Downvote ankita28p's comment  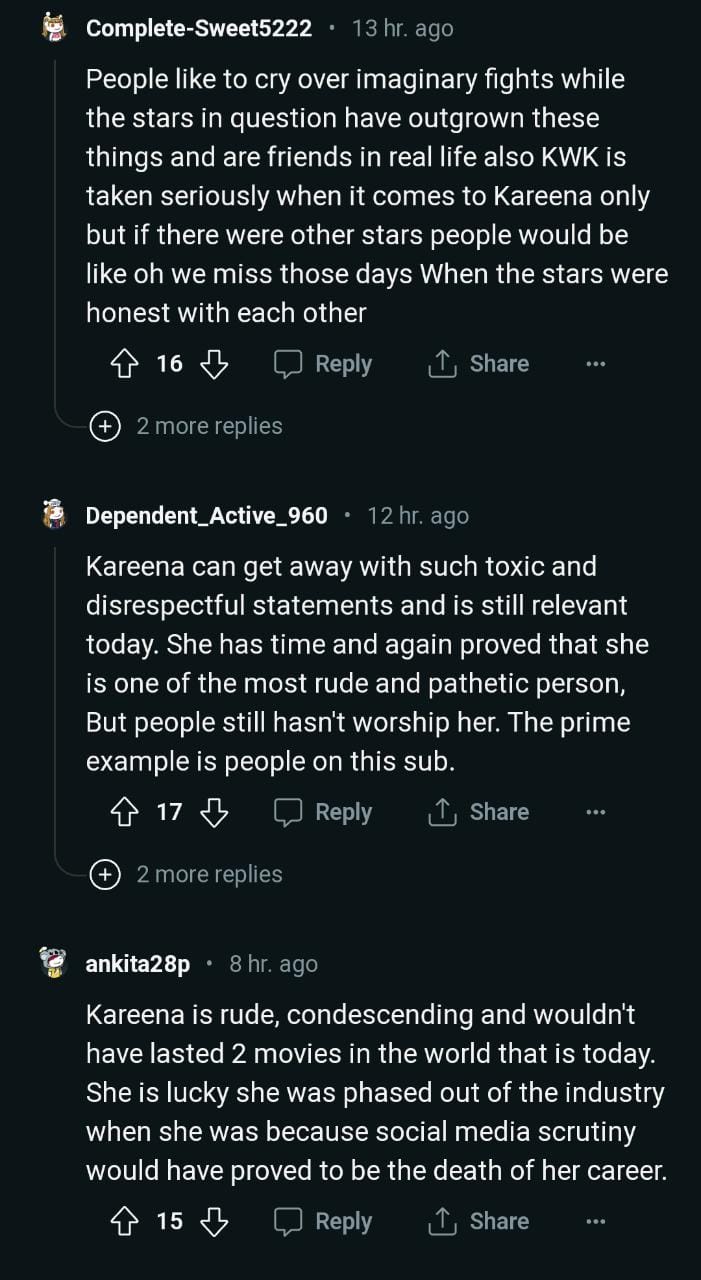tap(215, 1221)
